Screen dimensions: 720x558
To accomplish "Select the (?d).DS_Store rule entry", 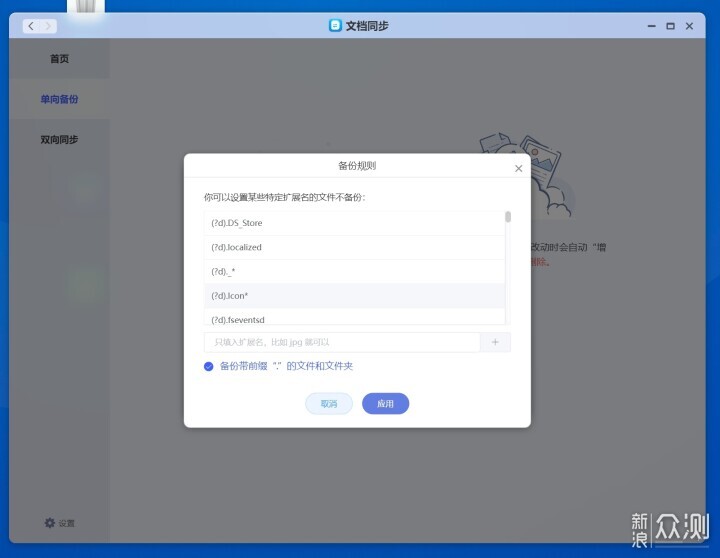I will click(x=353, y=223).
